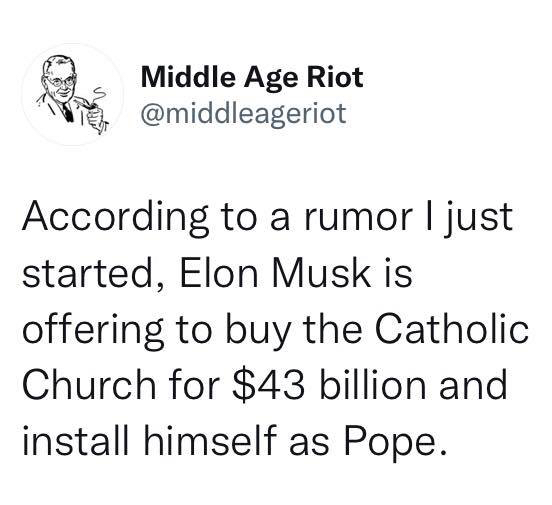Click the word Riot in display name
Image resolution: width=552 pixels, height=505 pixels.
coord(335,77)
